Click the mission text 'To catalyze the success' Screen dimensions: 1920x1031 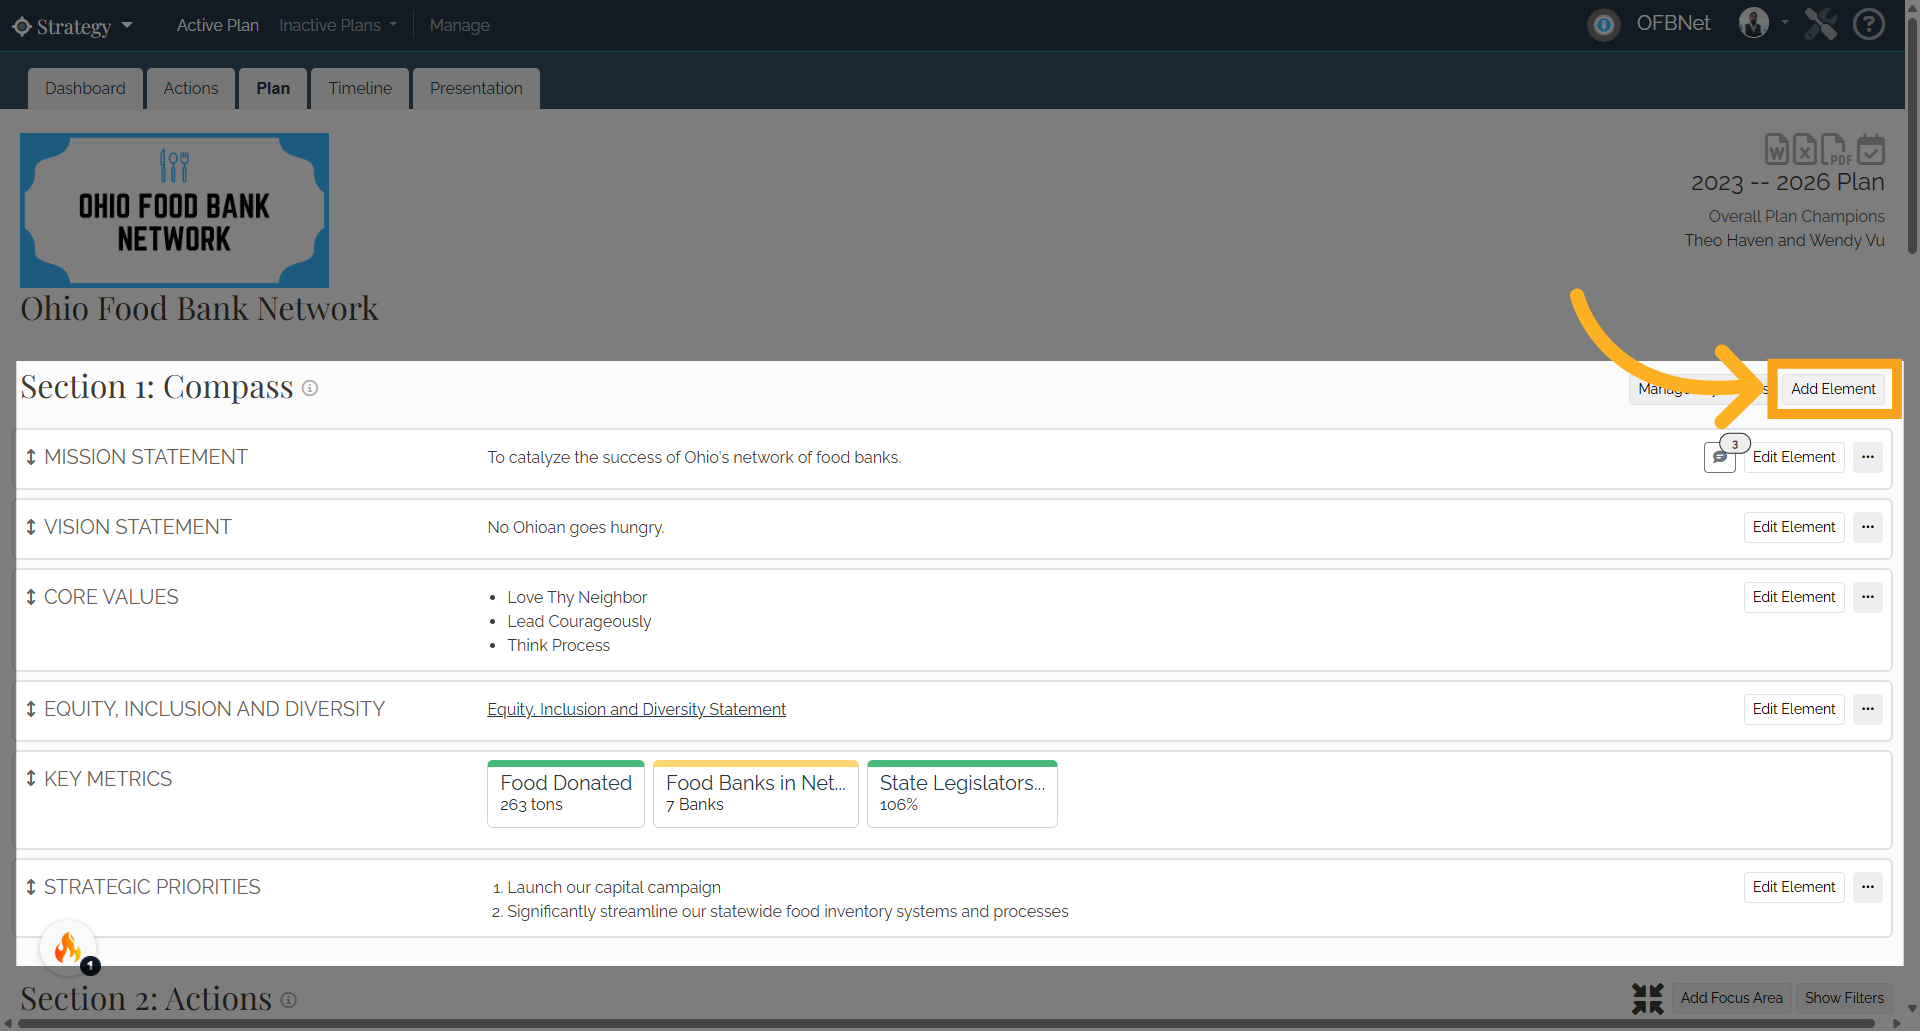click(694, 458)
